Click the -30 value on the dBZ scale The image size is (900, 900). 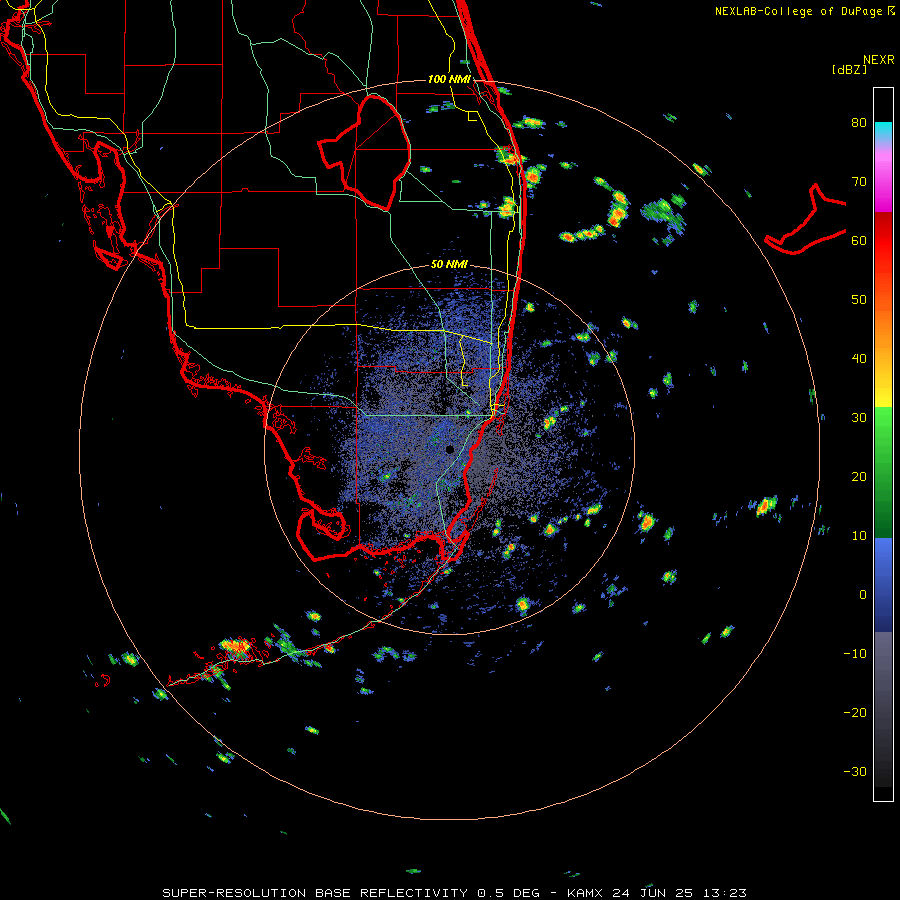coord(855,771)
